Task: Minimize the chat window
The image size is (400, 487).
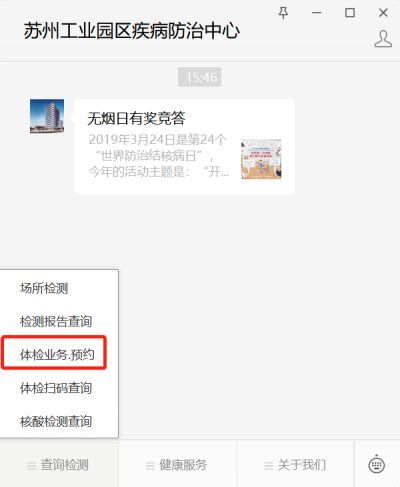Action: pyautogui.click(x=316, y=13)
